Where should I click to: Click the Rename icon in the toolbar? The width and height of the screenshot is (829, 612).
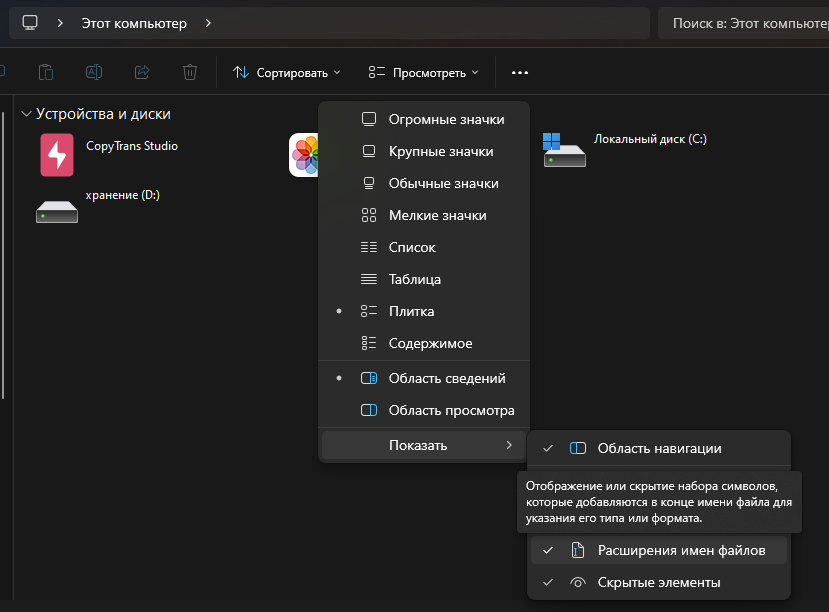tap(94, 72)
